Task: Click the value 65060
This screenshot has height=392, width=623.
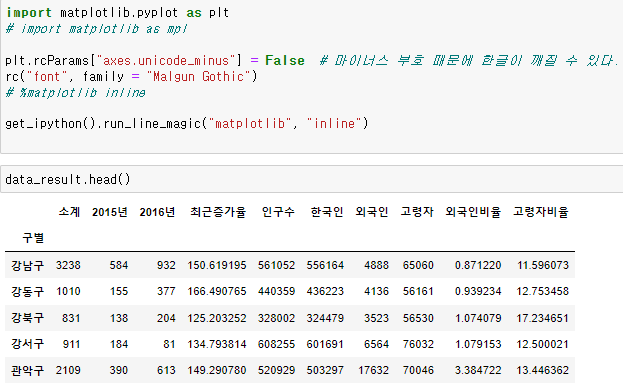Action: click(x=418, y=265)
